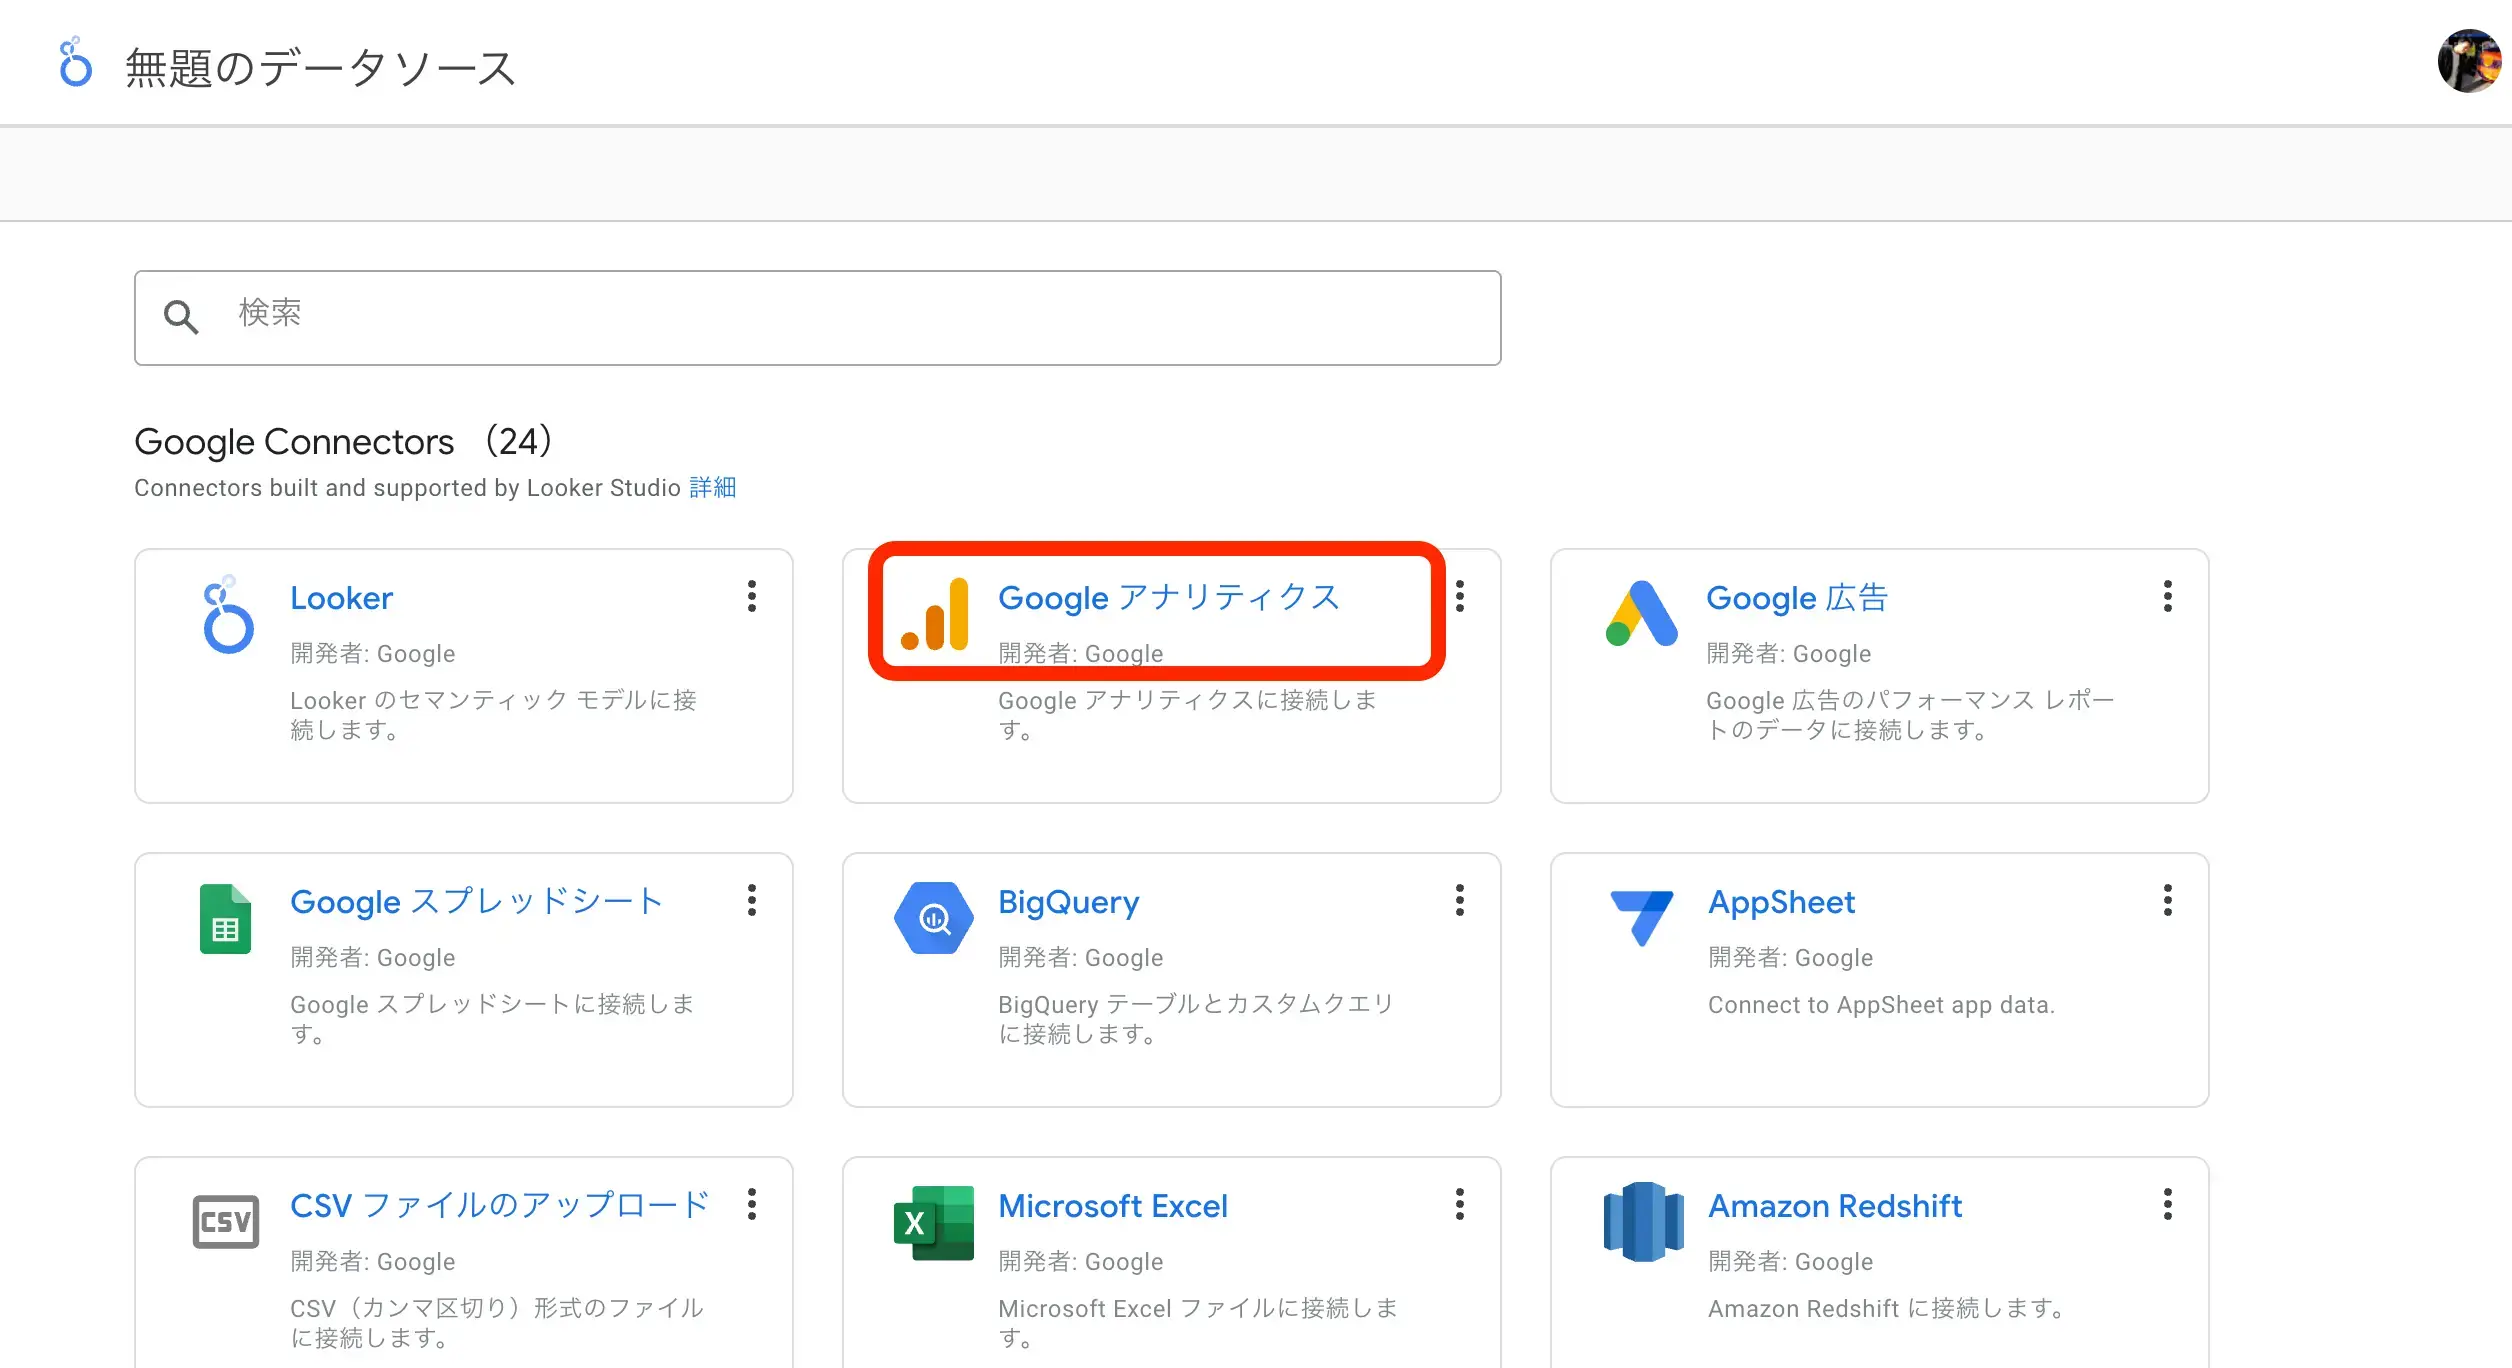Select the Google アナリティクス connector
This screenshot has height=1368, width=2512.
[x=1169, y=598]
